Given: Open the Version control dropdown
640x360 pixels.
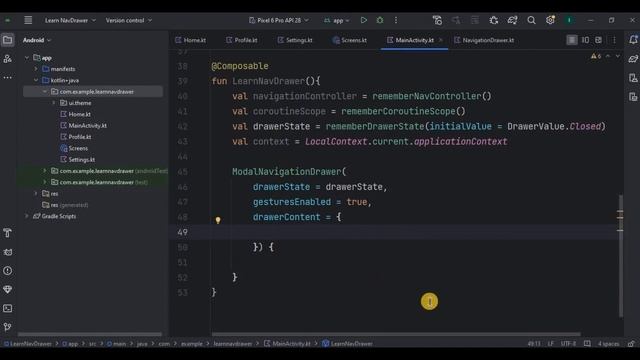Looking at the screenshot, I should tap(129, 20).
